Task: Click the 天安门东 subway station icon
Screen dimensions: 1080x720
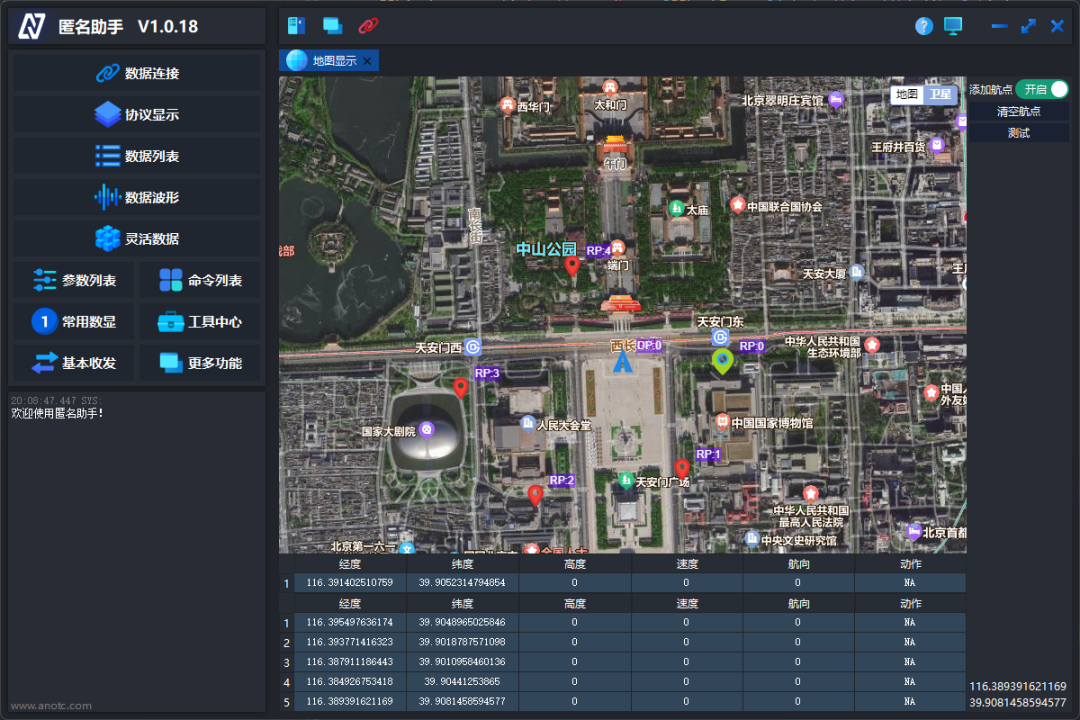Action: coord(720,337)
